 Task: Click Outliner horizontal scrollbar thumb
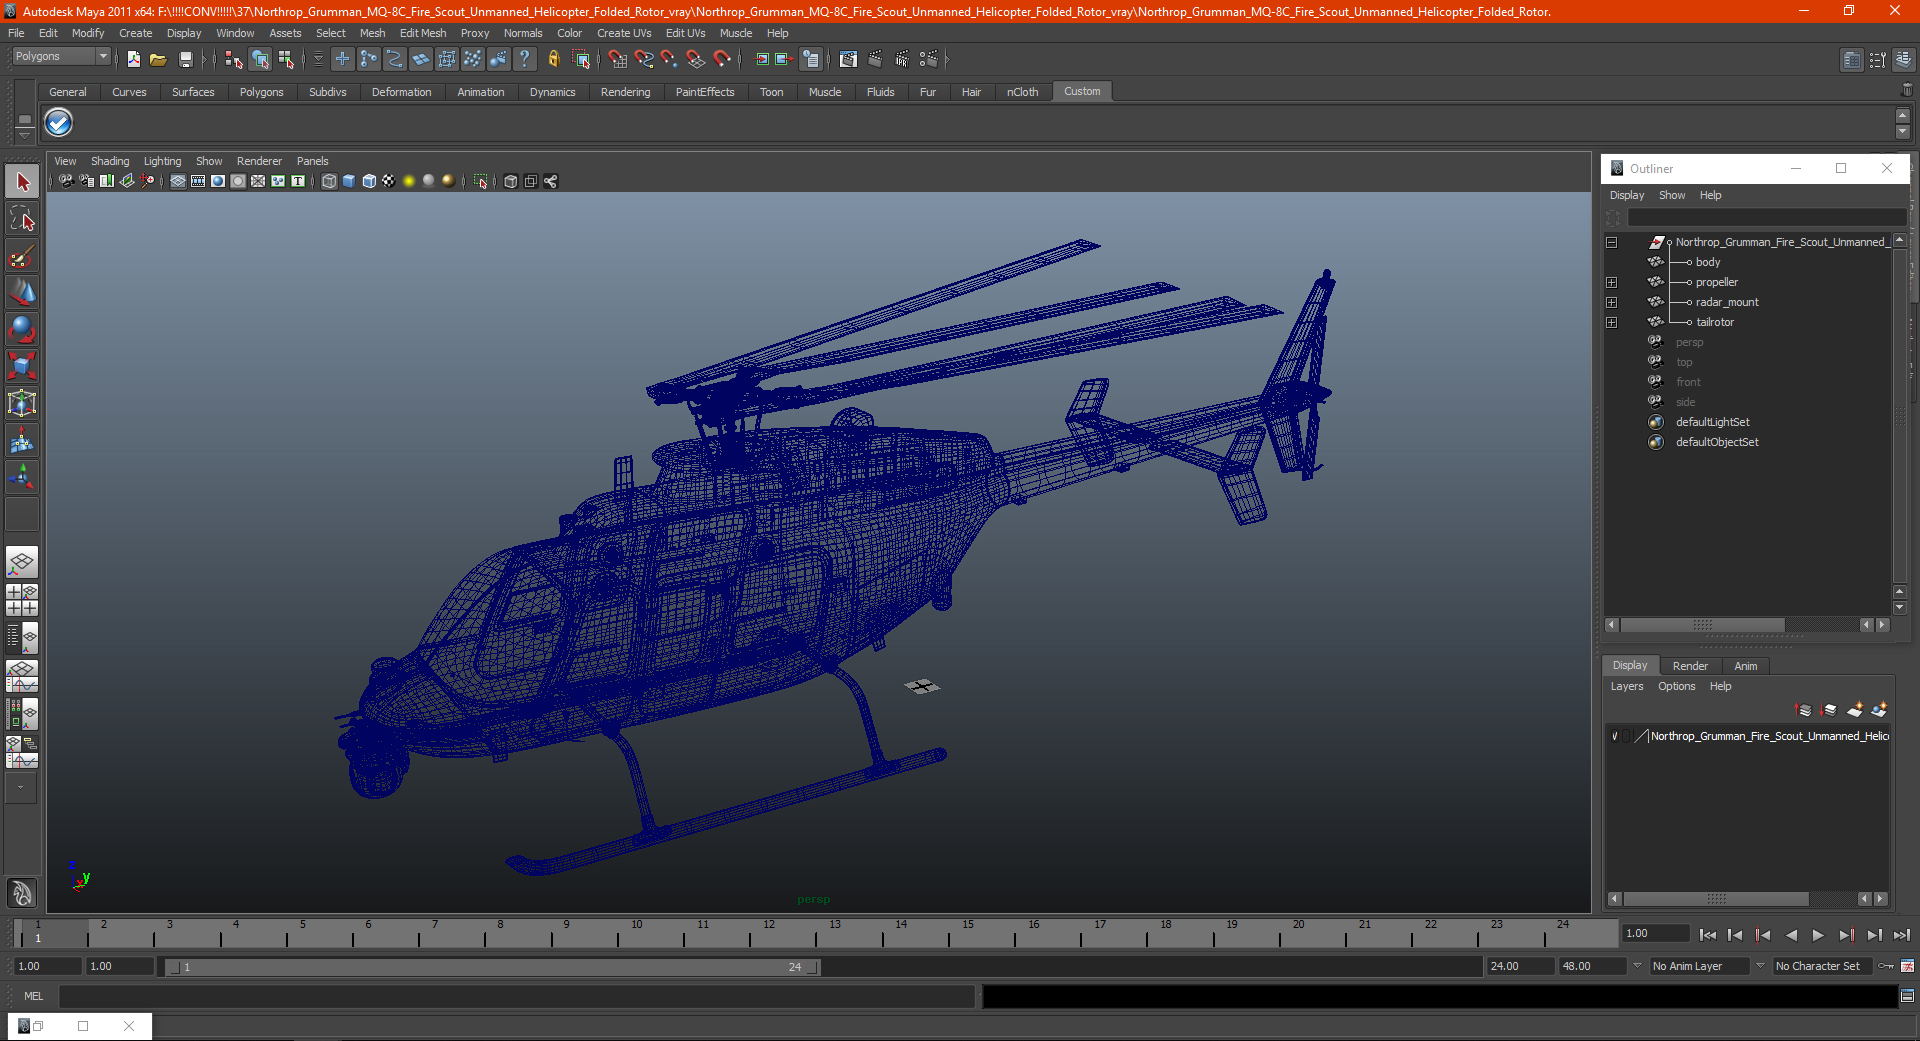click(1703, 625)
